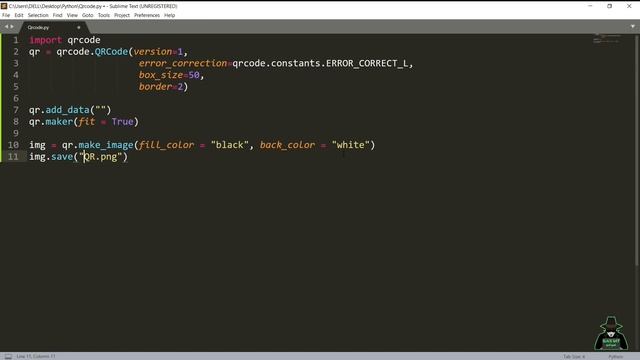Open the Find menu
The height and width of the screenshot is (360, 640).
pos(58,15)
